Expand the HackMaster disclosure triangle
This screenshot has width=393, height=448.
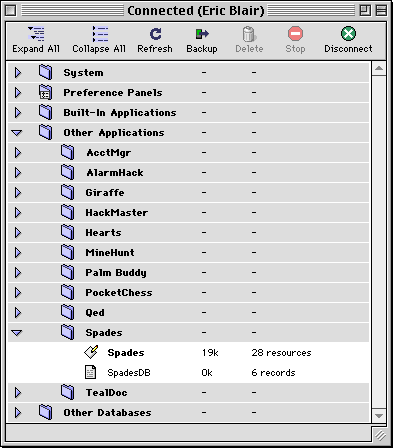coord(18,212)
